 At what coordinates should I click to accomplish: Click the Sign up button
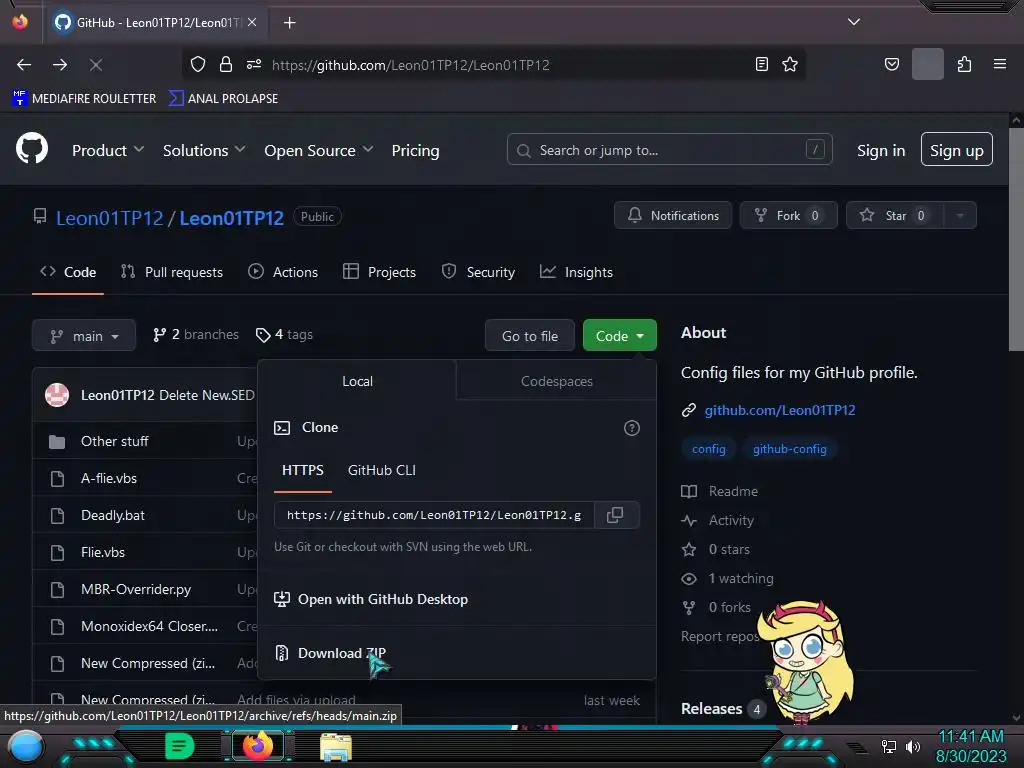pos(957,150)
